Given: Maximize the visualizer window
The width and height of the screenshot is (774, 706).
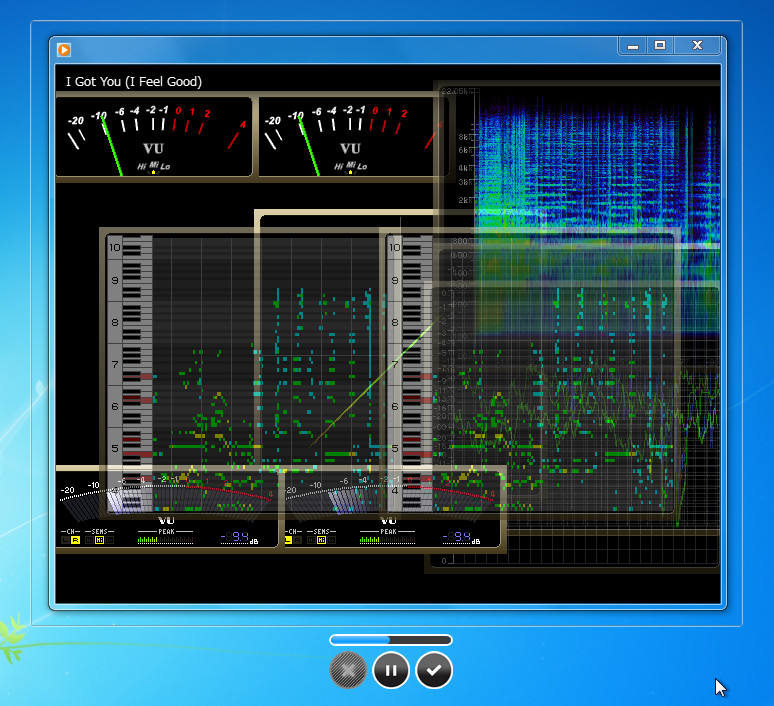Looking at the screenshot, I should pyautogui.click(x=660, y=46).
